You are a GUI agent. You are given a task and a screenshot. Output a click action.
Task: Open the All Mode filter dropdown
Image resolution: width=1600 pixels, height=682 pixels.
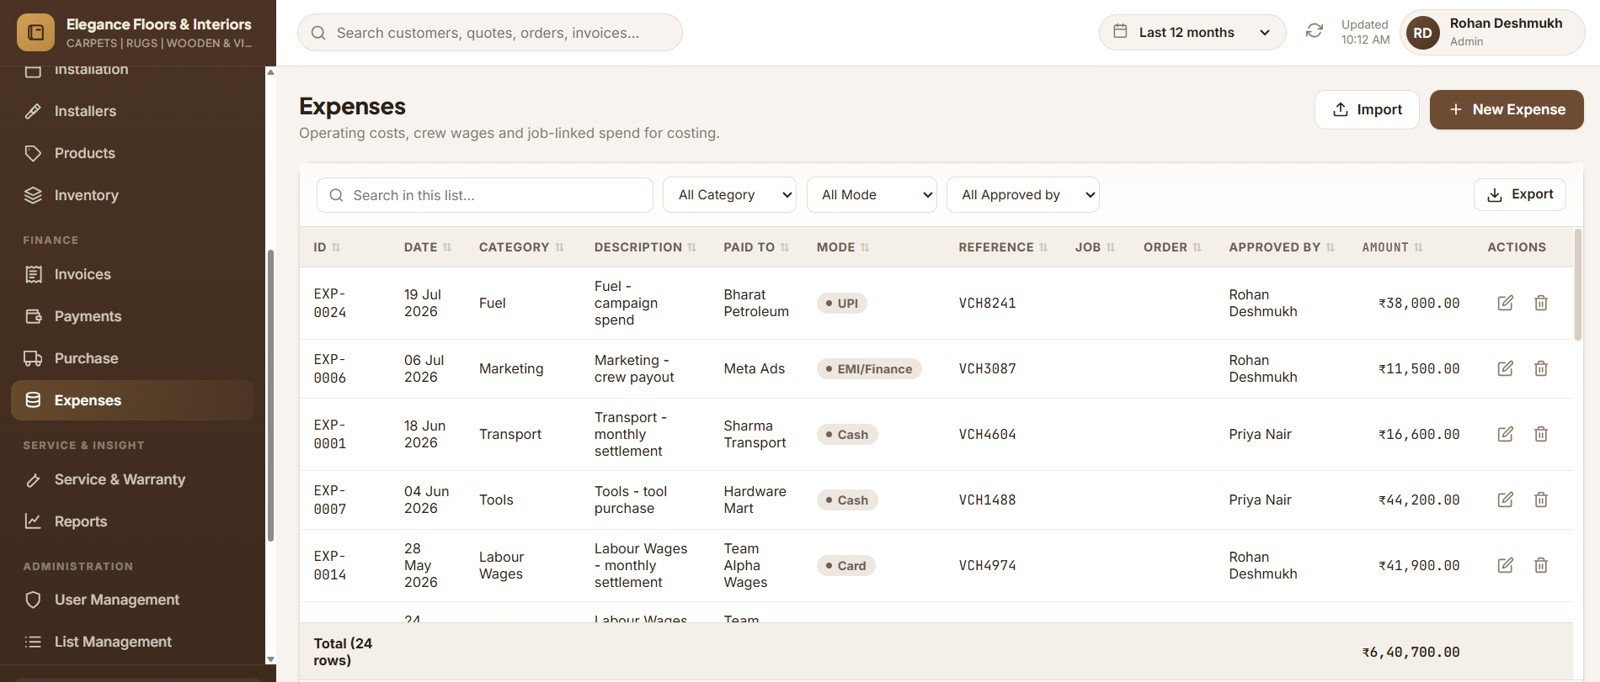(x=872, y=195)
